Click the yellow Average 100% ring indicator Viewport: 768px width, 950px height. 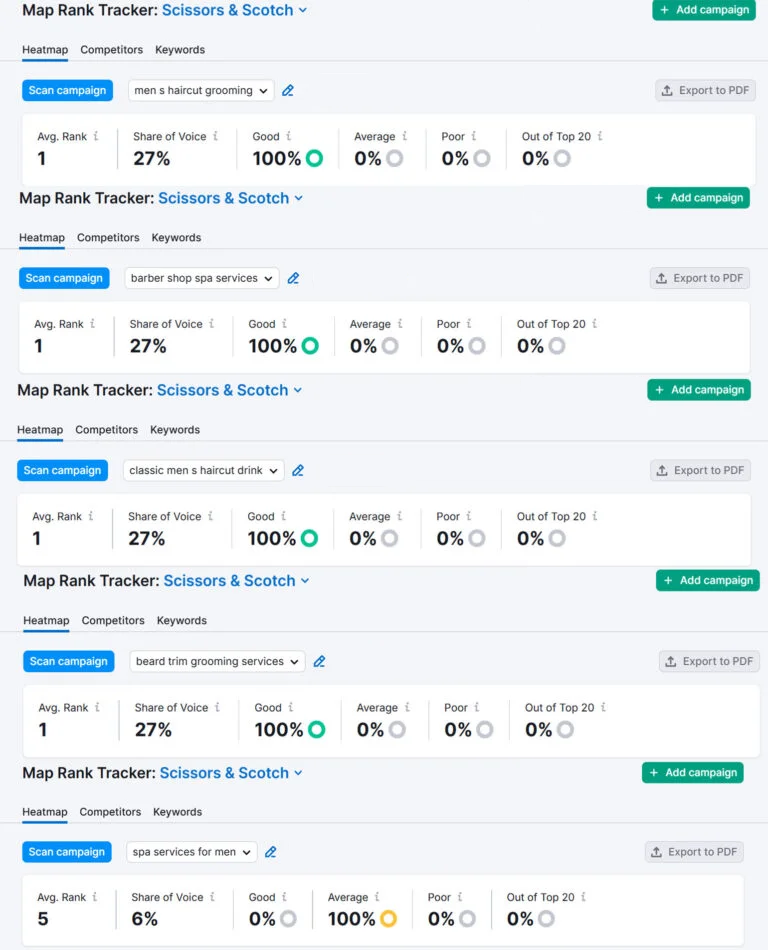[388, 919]
